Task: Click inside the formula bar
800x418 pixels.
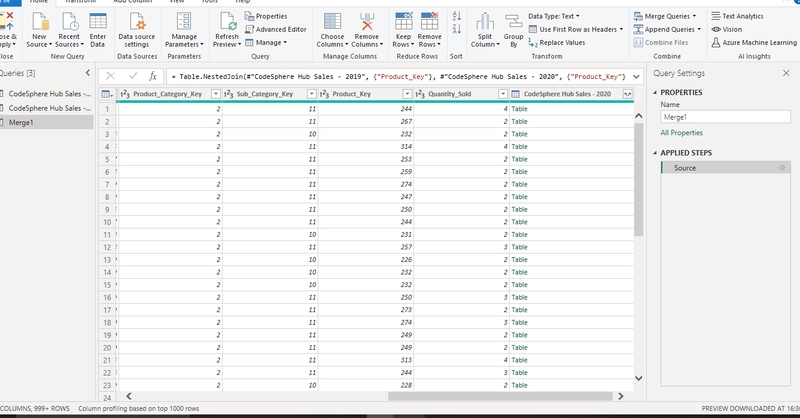Action: [x=398, y=77]
